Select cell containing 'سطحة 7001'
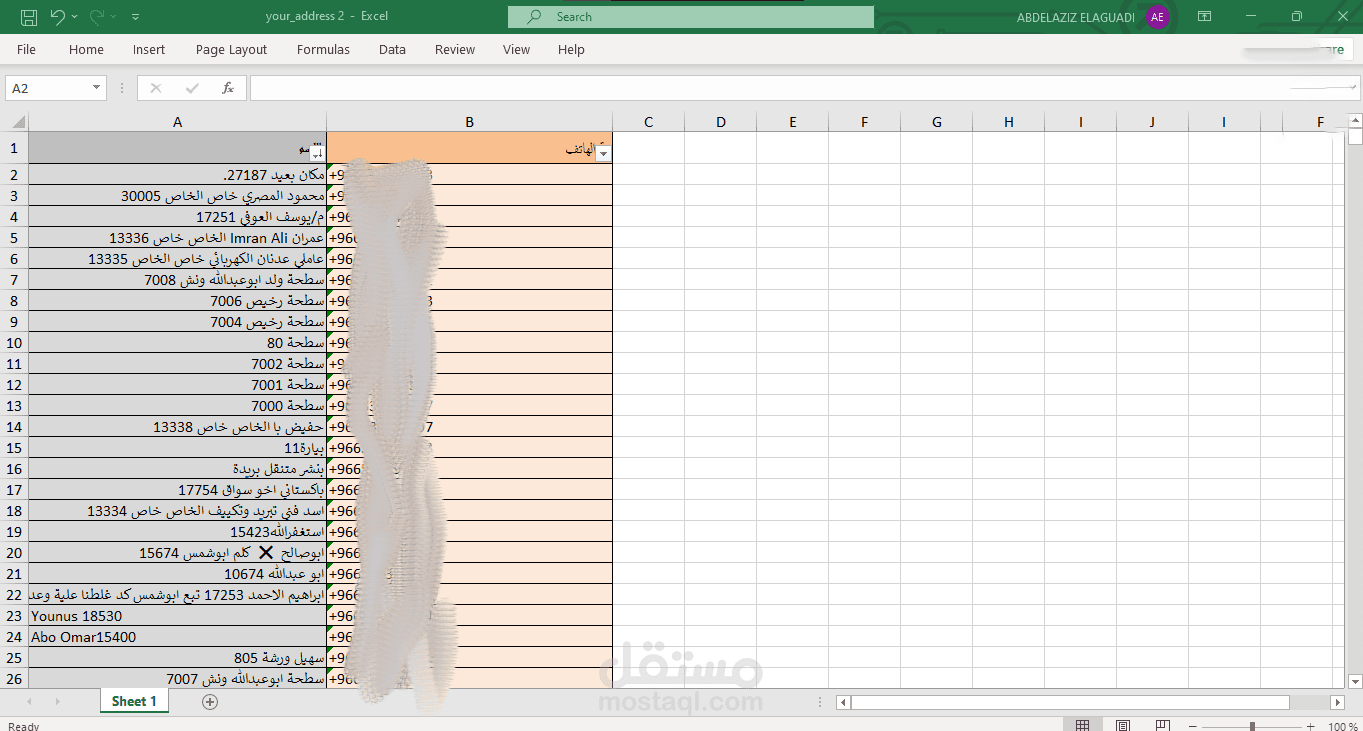The height and width of the screenshot is (731, 1363). click(x=177, y=385)
